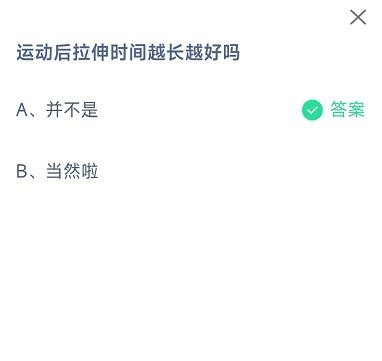
Task: Click the character 吗 ending the question
Action: [231, 53]
